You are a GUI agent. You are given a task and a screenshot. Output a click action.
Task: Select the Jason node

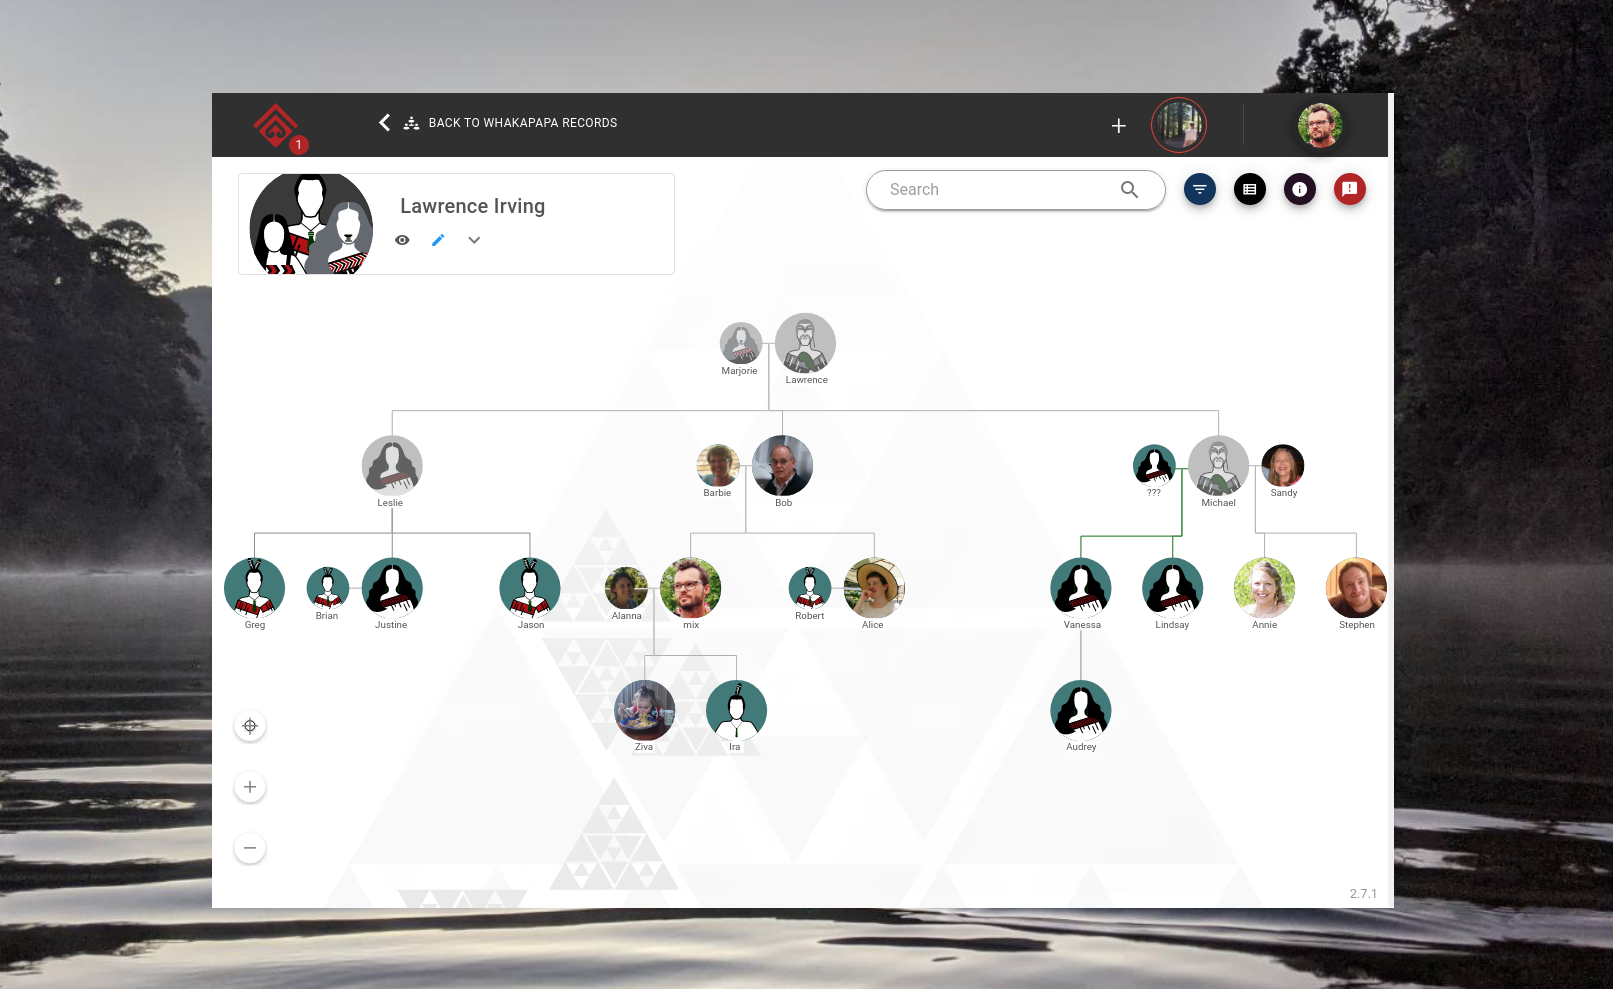530,588
